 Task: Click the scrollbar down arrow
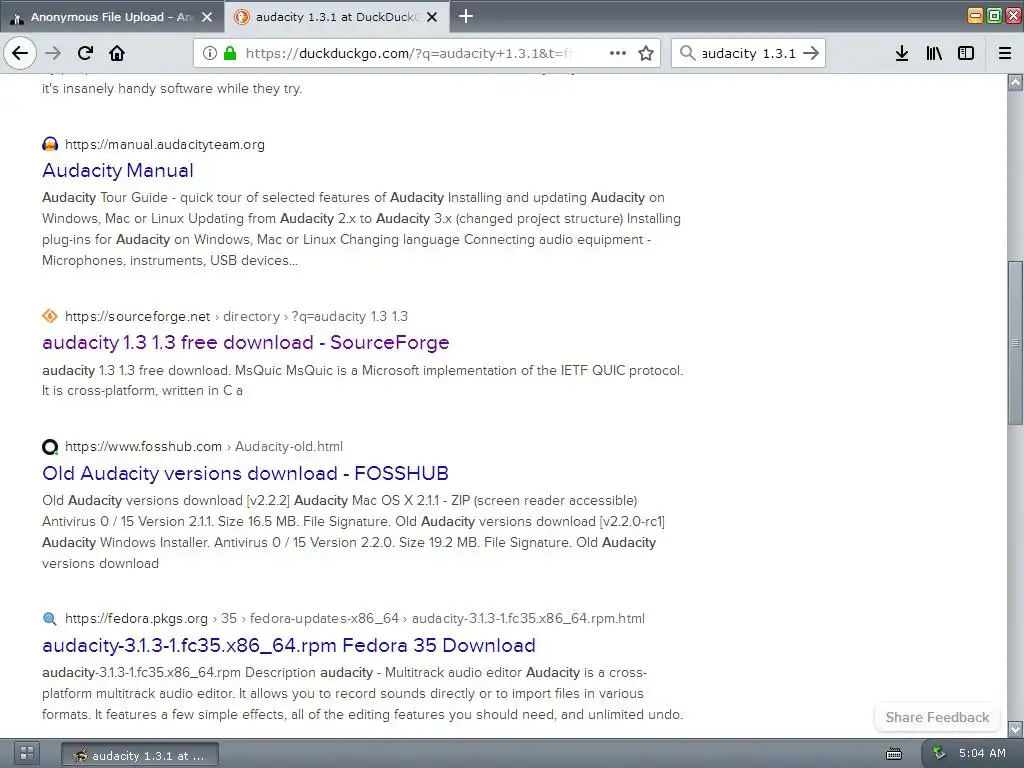[x=1015, y=728]
